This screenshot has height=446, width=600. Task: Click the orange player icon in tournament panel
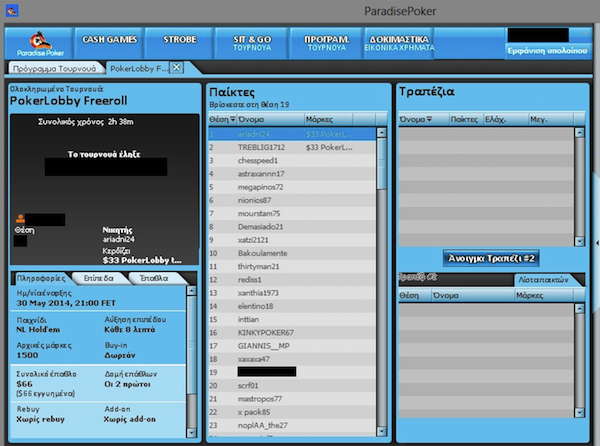pyautogui.click(x=20, y=218)
